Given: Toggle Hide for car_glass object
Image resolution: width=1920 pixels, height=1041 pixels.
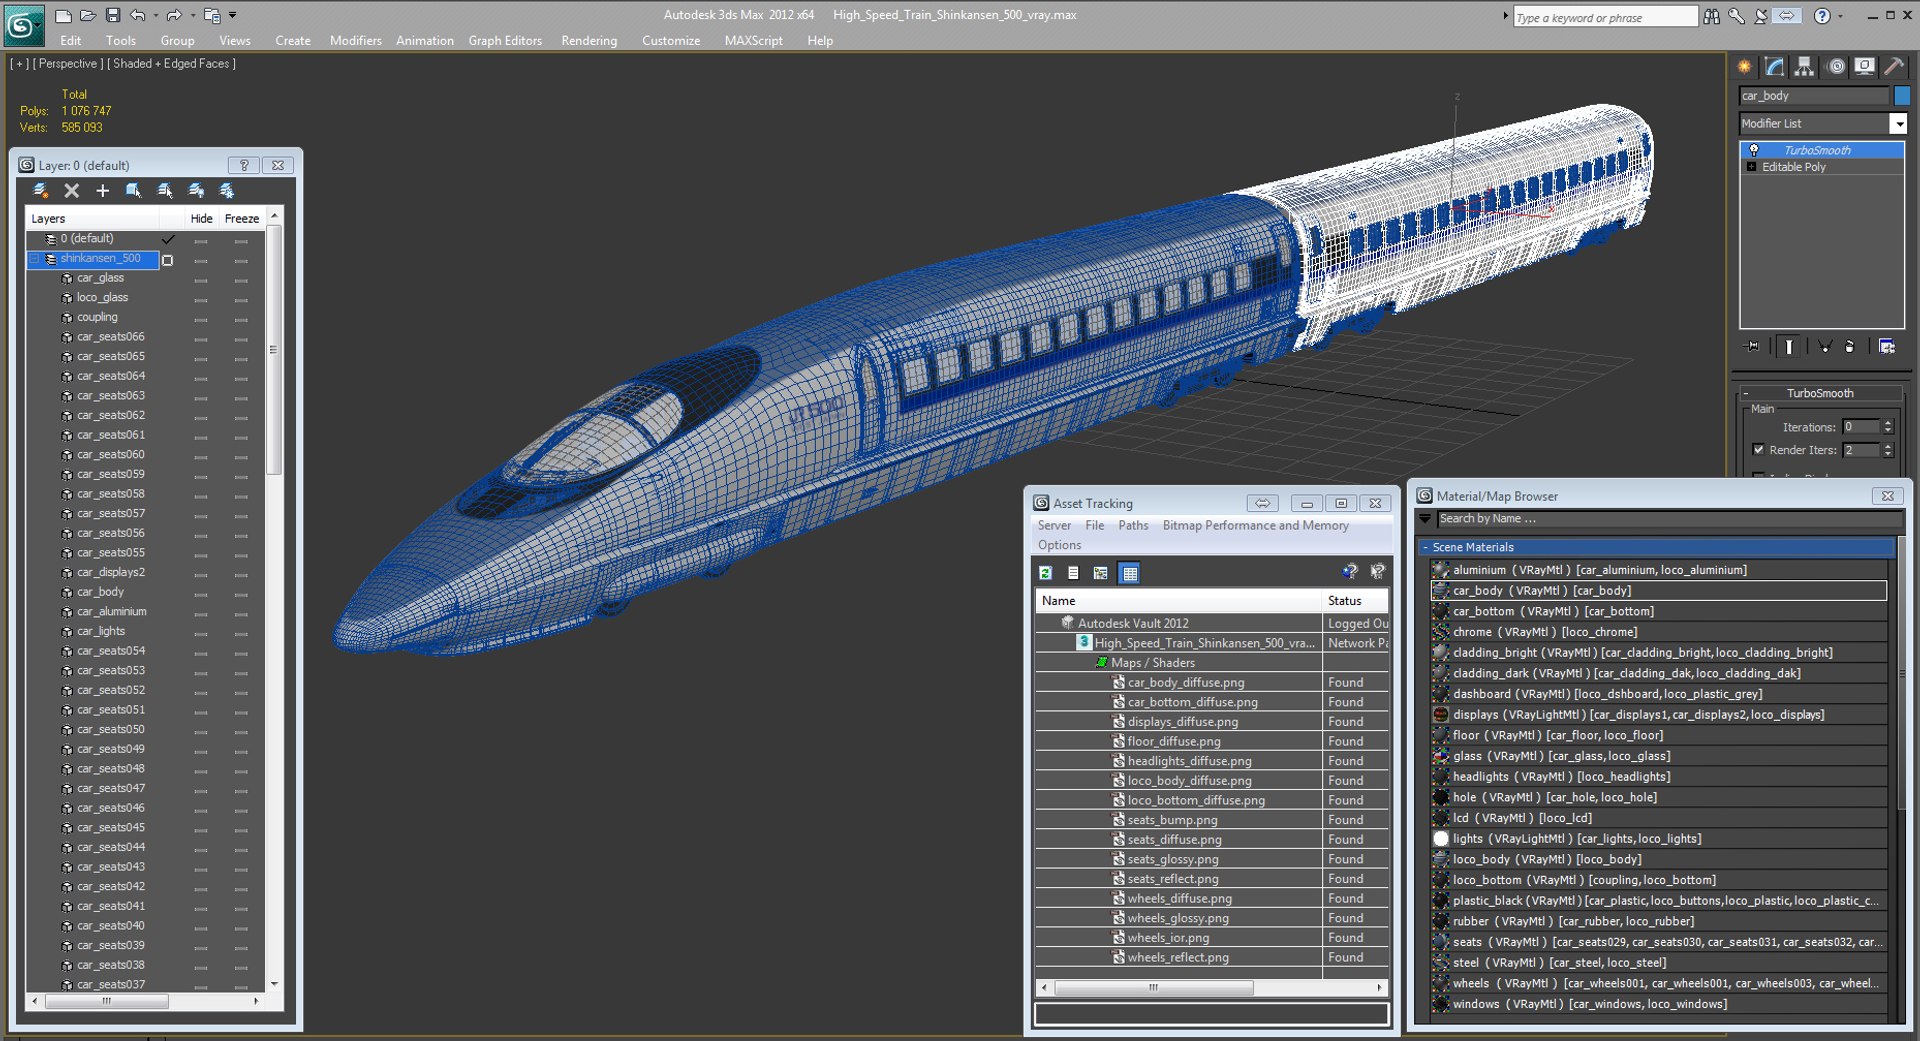Looking at the screenshot, I should pyautogui.click(x=201, y=279).
